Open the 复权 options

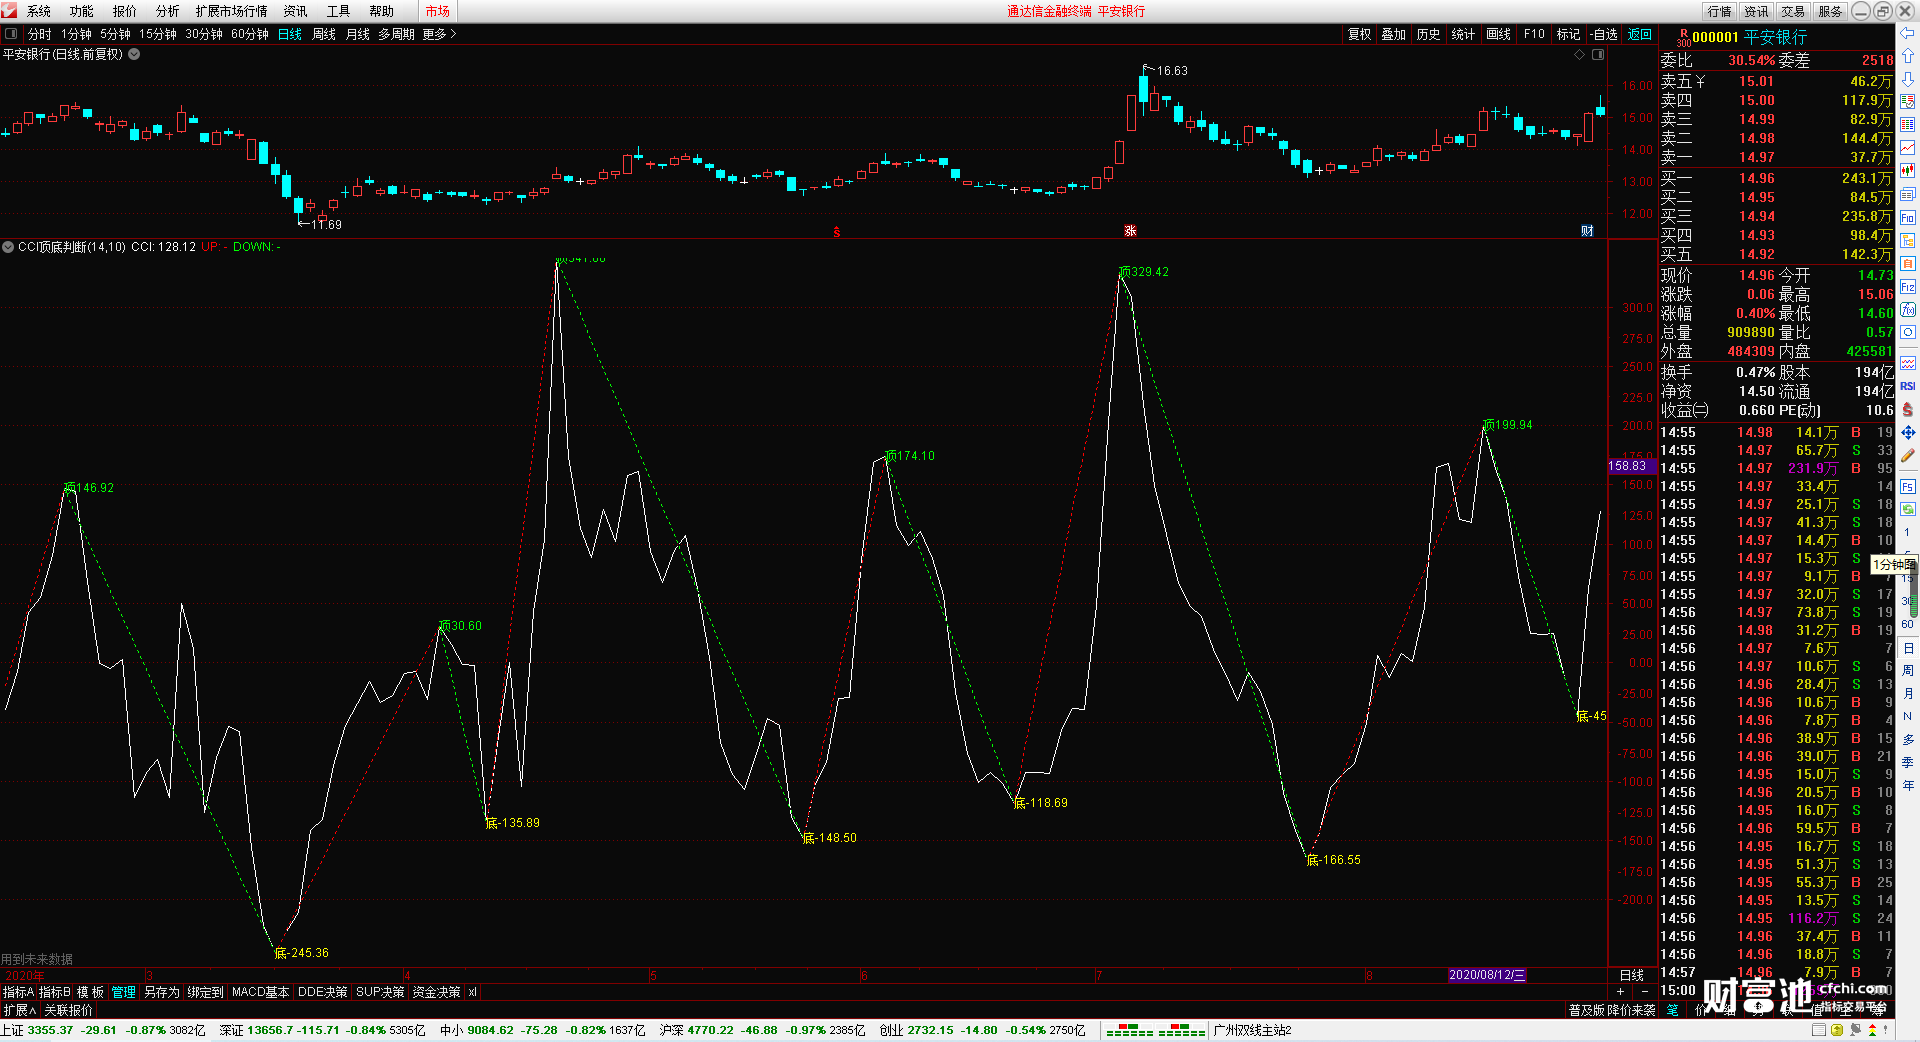(1360, 34)
